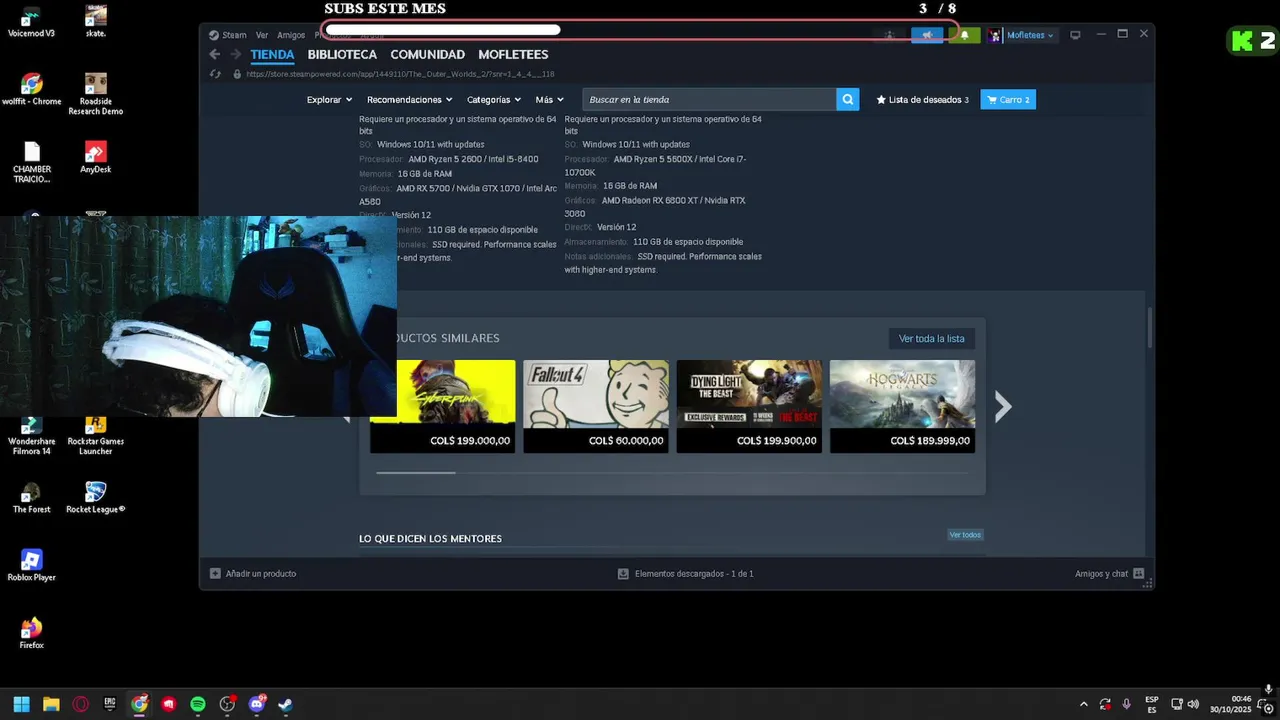
Task: Open the ESP language switcher
Action: pos(1152,704)
